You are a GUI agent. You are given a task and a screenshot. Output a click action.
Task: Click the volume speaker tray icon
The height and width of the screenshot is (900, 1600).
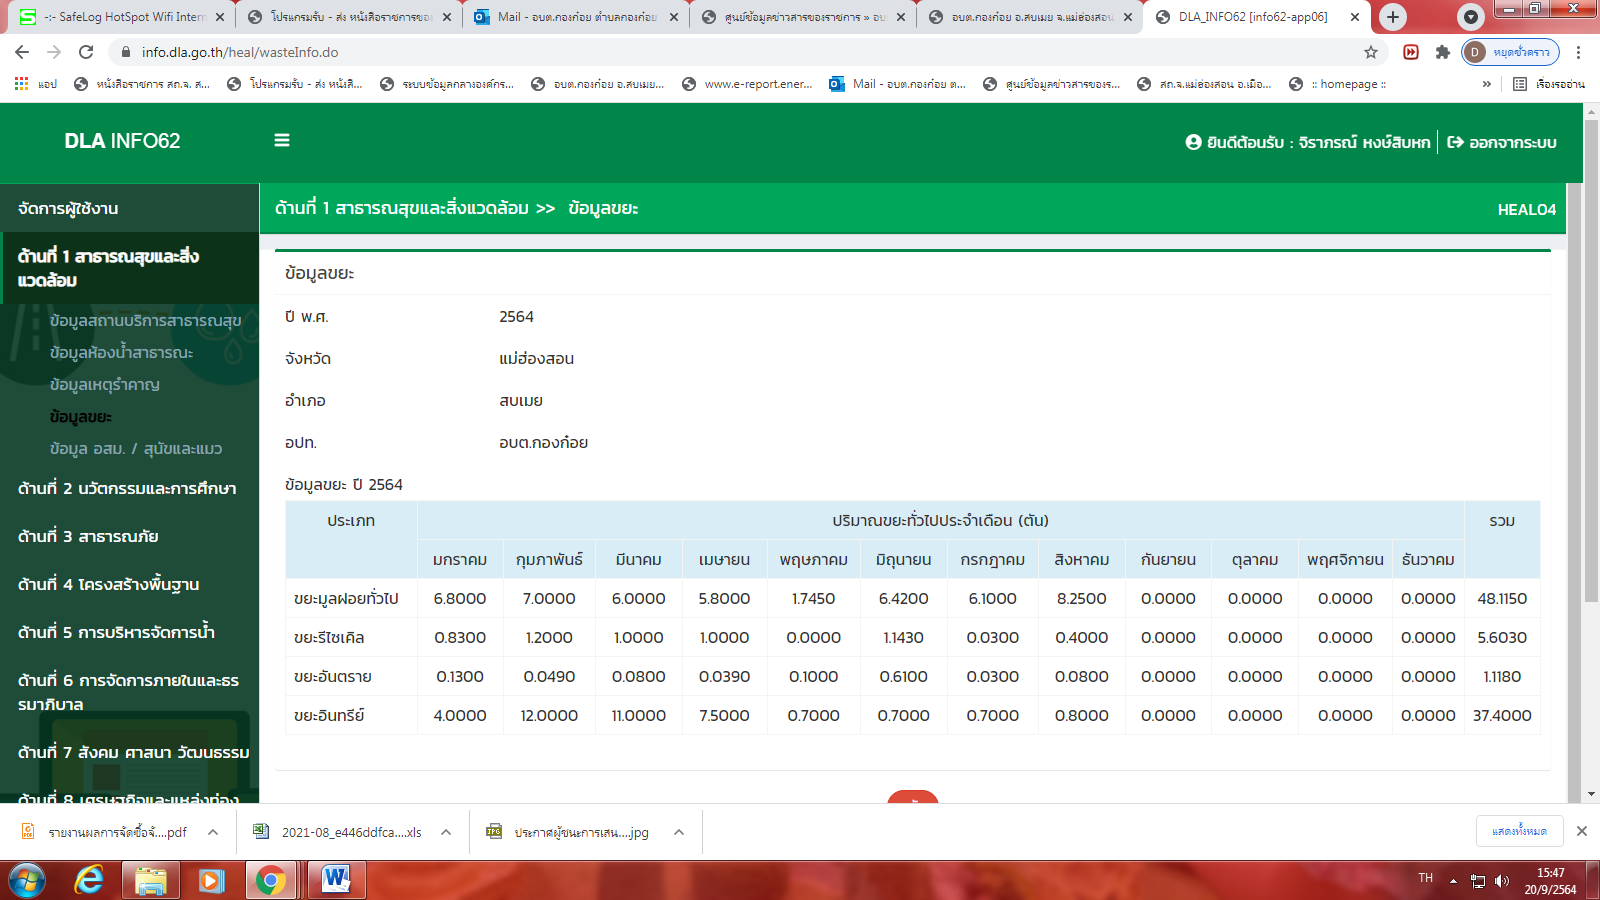click(x=1501, y=881)
